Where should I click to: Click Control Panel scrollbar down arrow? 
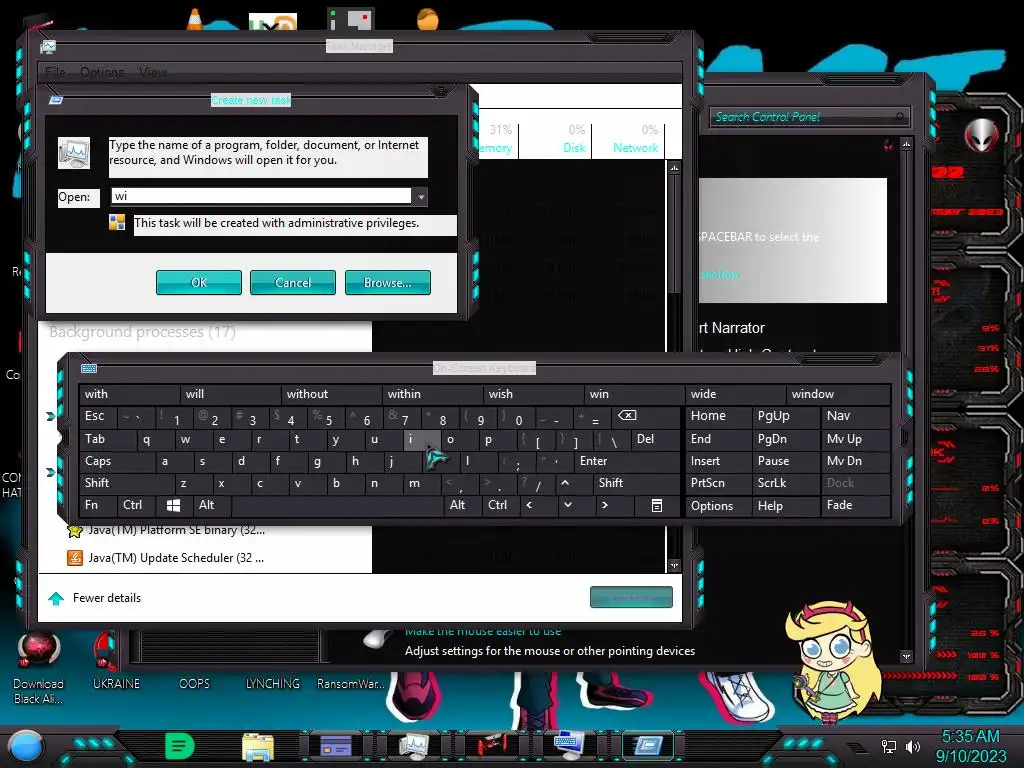[906, 656]
